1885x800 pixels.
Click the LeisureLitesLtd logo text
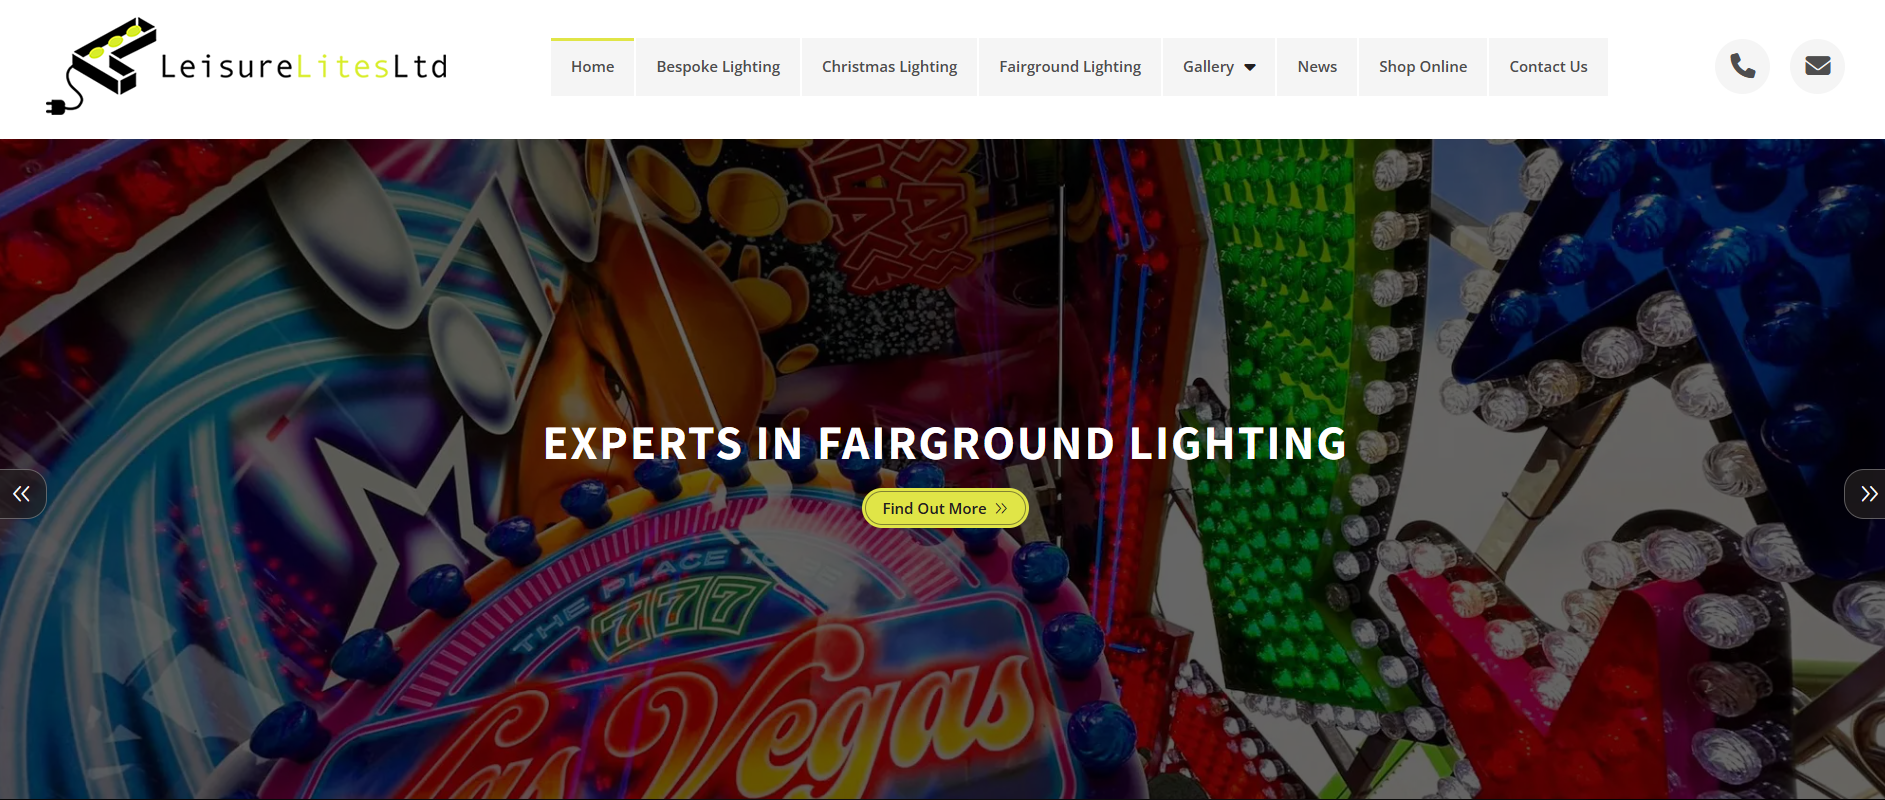click(303, 67)
